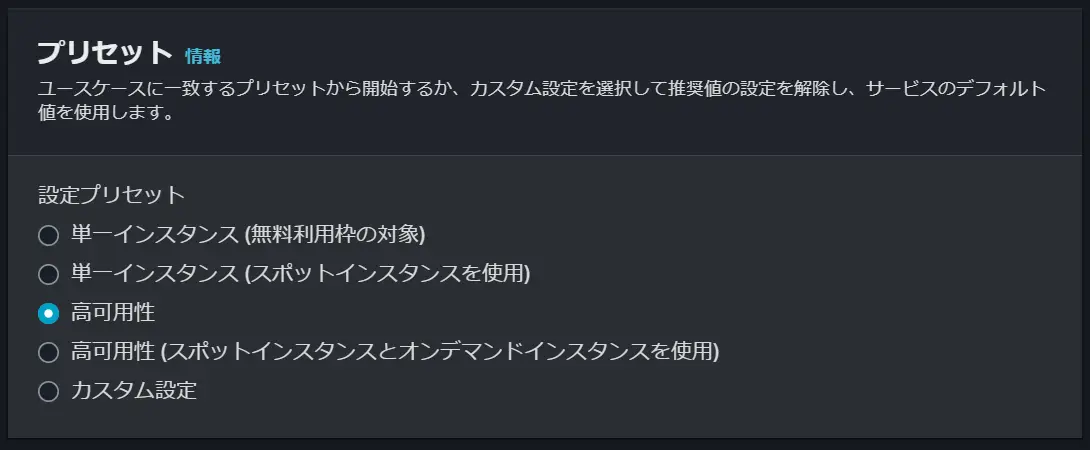Click the selected 高可用性 radio button
This screenshot has width=1090, height=450.
49,314
